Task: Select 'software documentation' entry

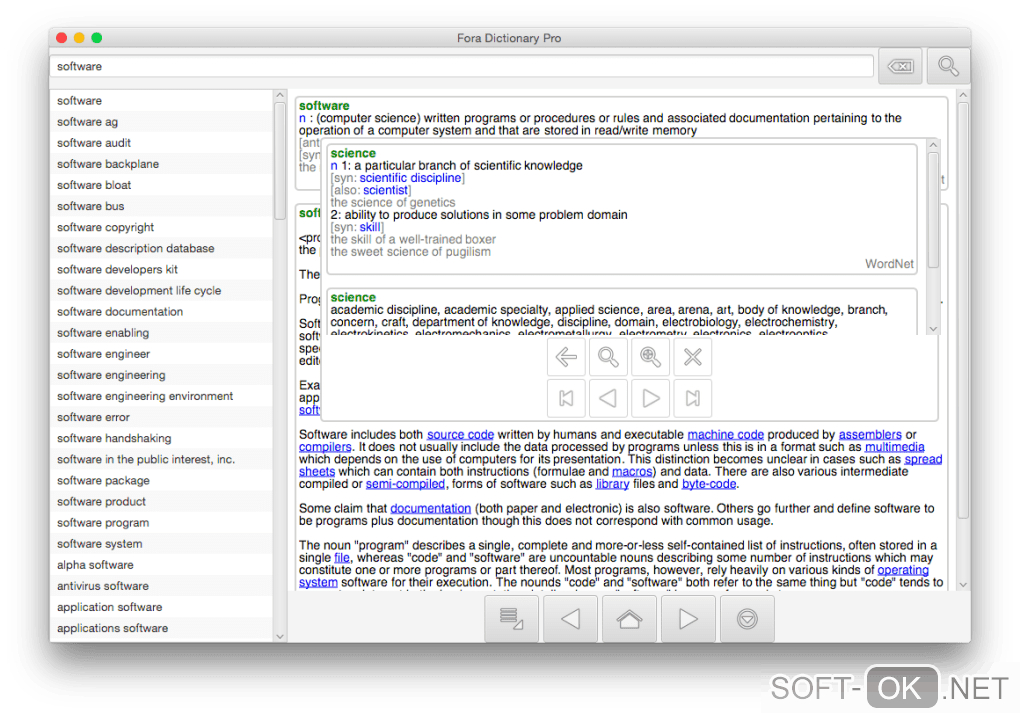Action: pos(161,312)
